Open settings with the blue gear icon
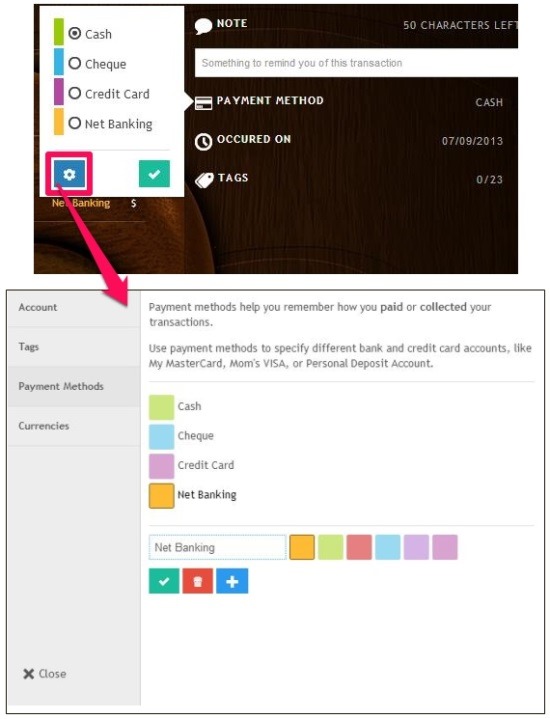Image resolution: width=550 pixels, height=719 pixels. click(x=69, y=174)
